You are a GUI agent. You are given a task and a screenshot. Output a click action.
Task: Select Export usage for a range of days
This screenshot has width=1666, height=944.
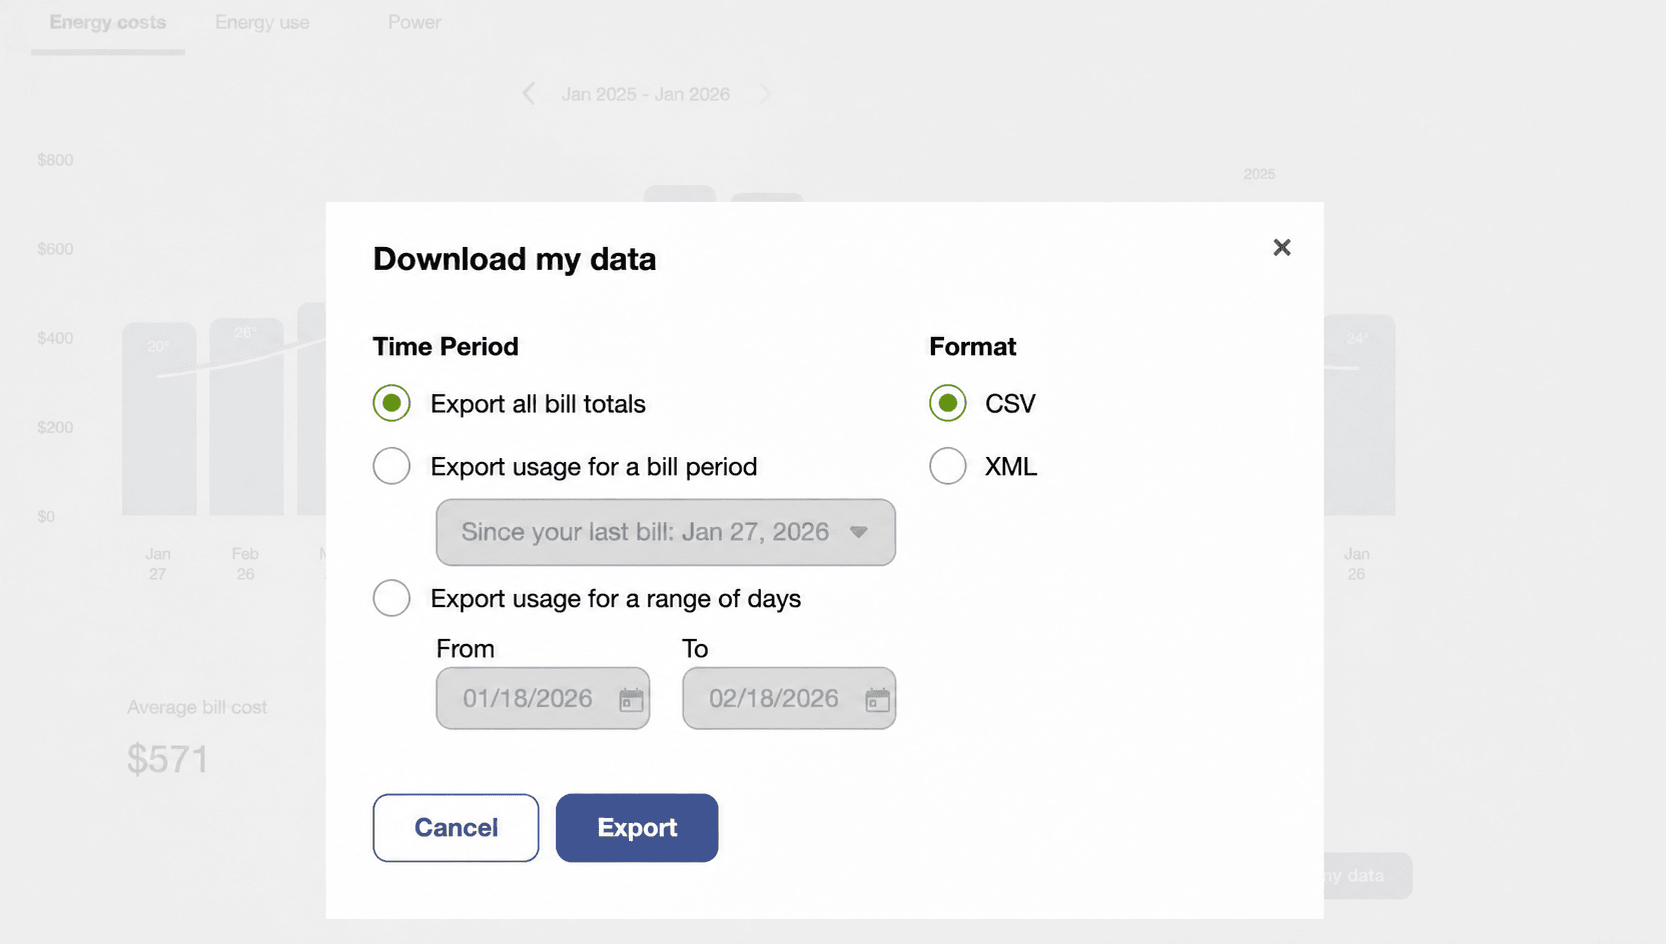[x=391, y=598]
